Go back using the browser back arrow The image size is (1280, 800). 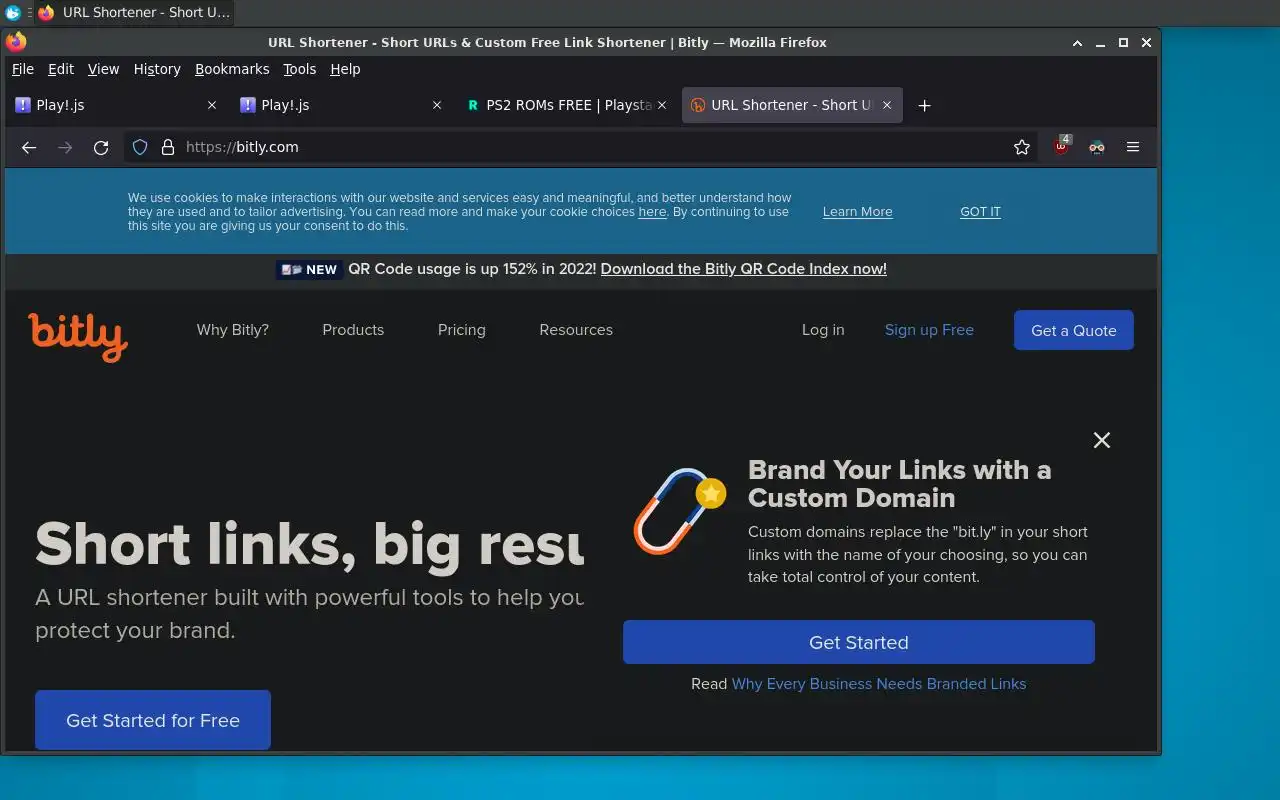point(29,147)
